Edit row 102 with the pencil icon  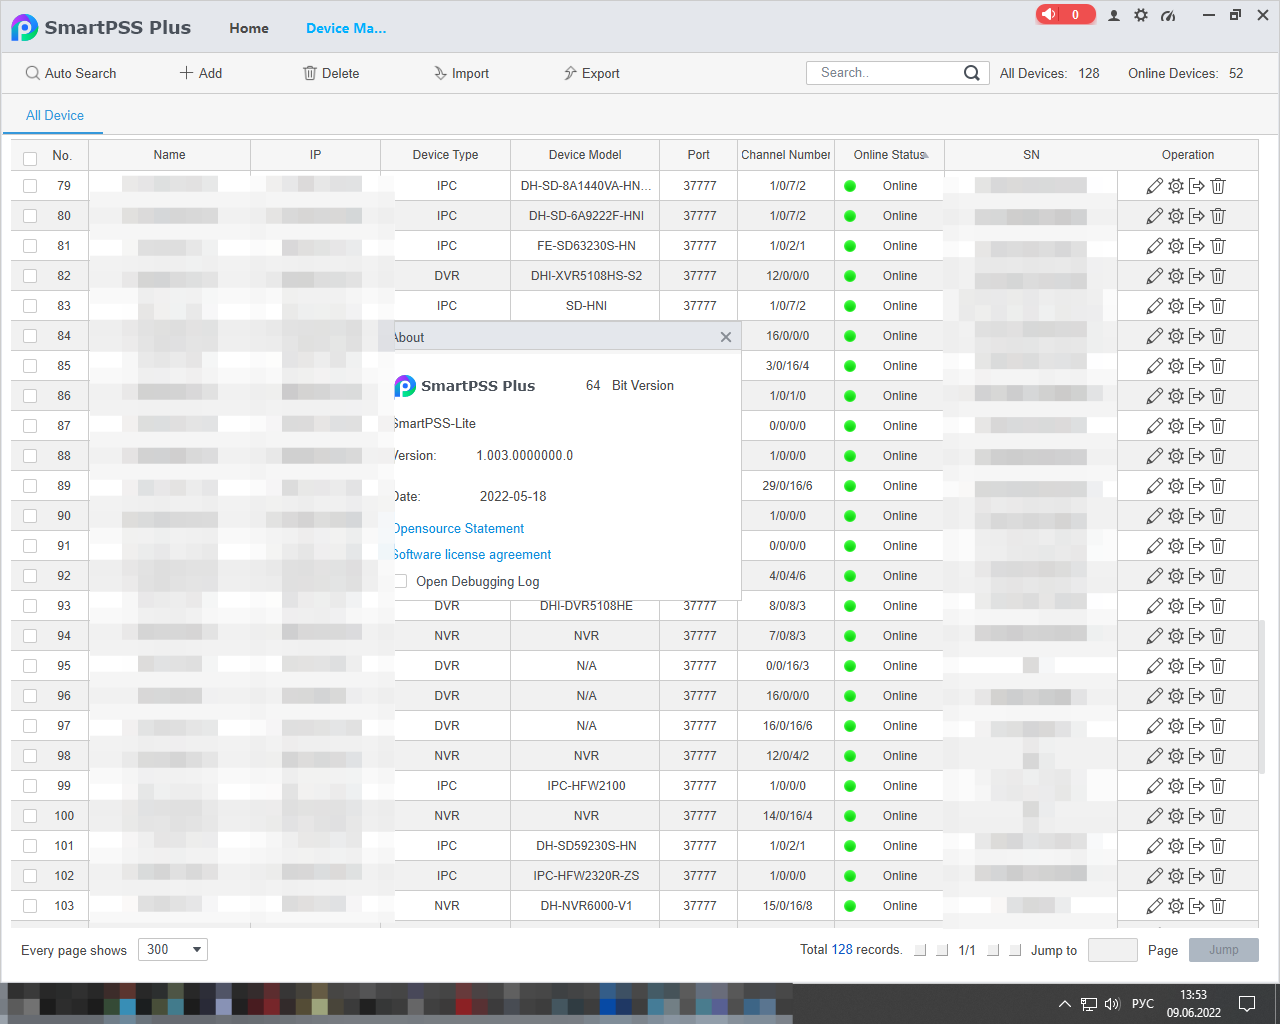point(1154,876)
